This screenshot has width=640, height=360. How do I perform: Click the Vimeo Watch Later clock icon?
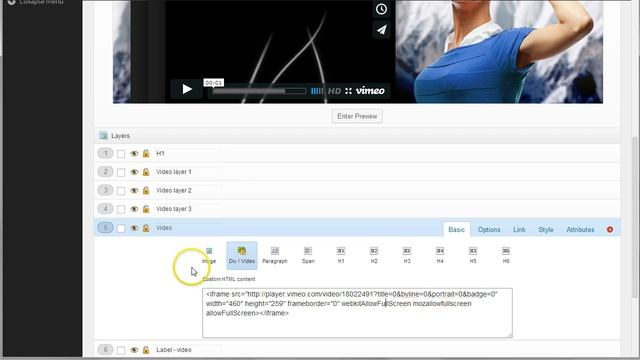[381, 9]
